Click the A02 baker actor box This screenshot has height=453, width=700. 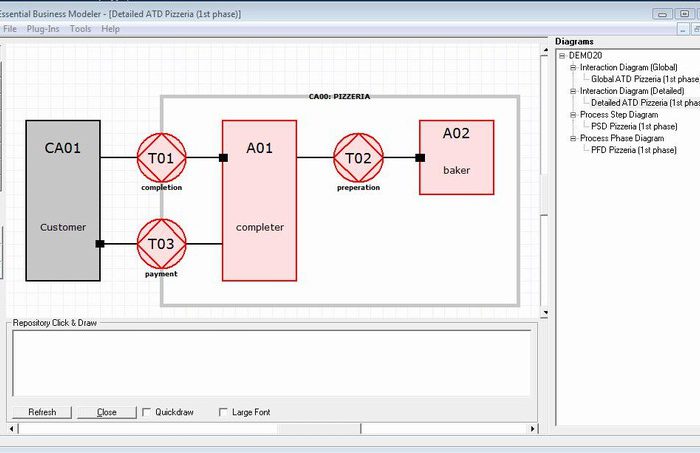pos(456,157)
